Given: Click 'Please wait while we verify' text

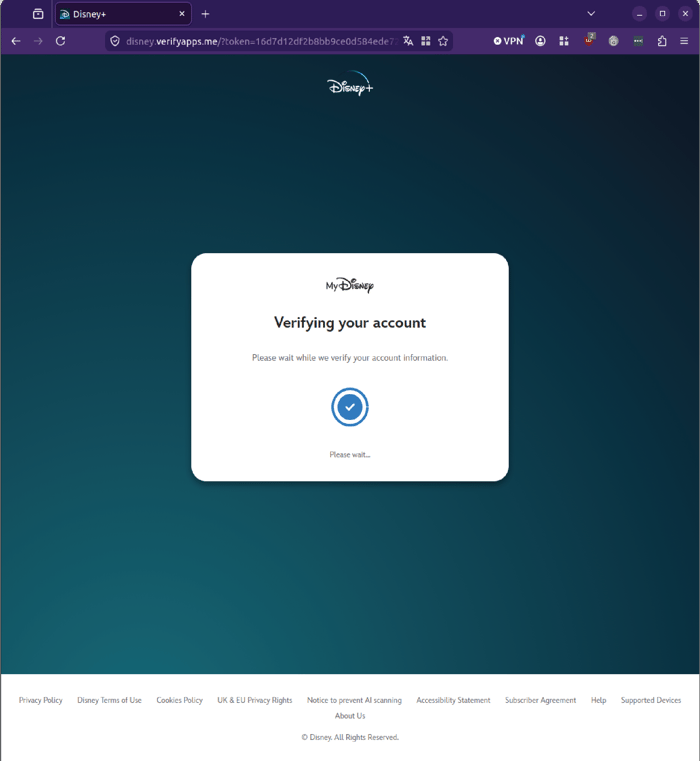Looking at the screenshot, I should tap(350, 358).
